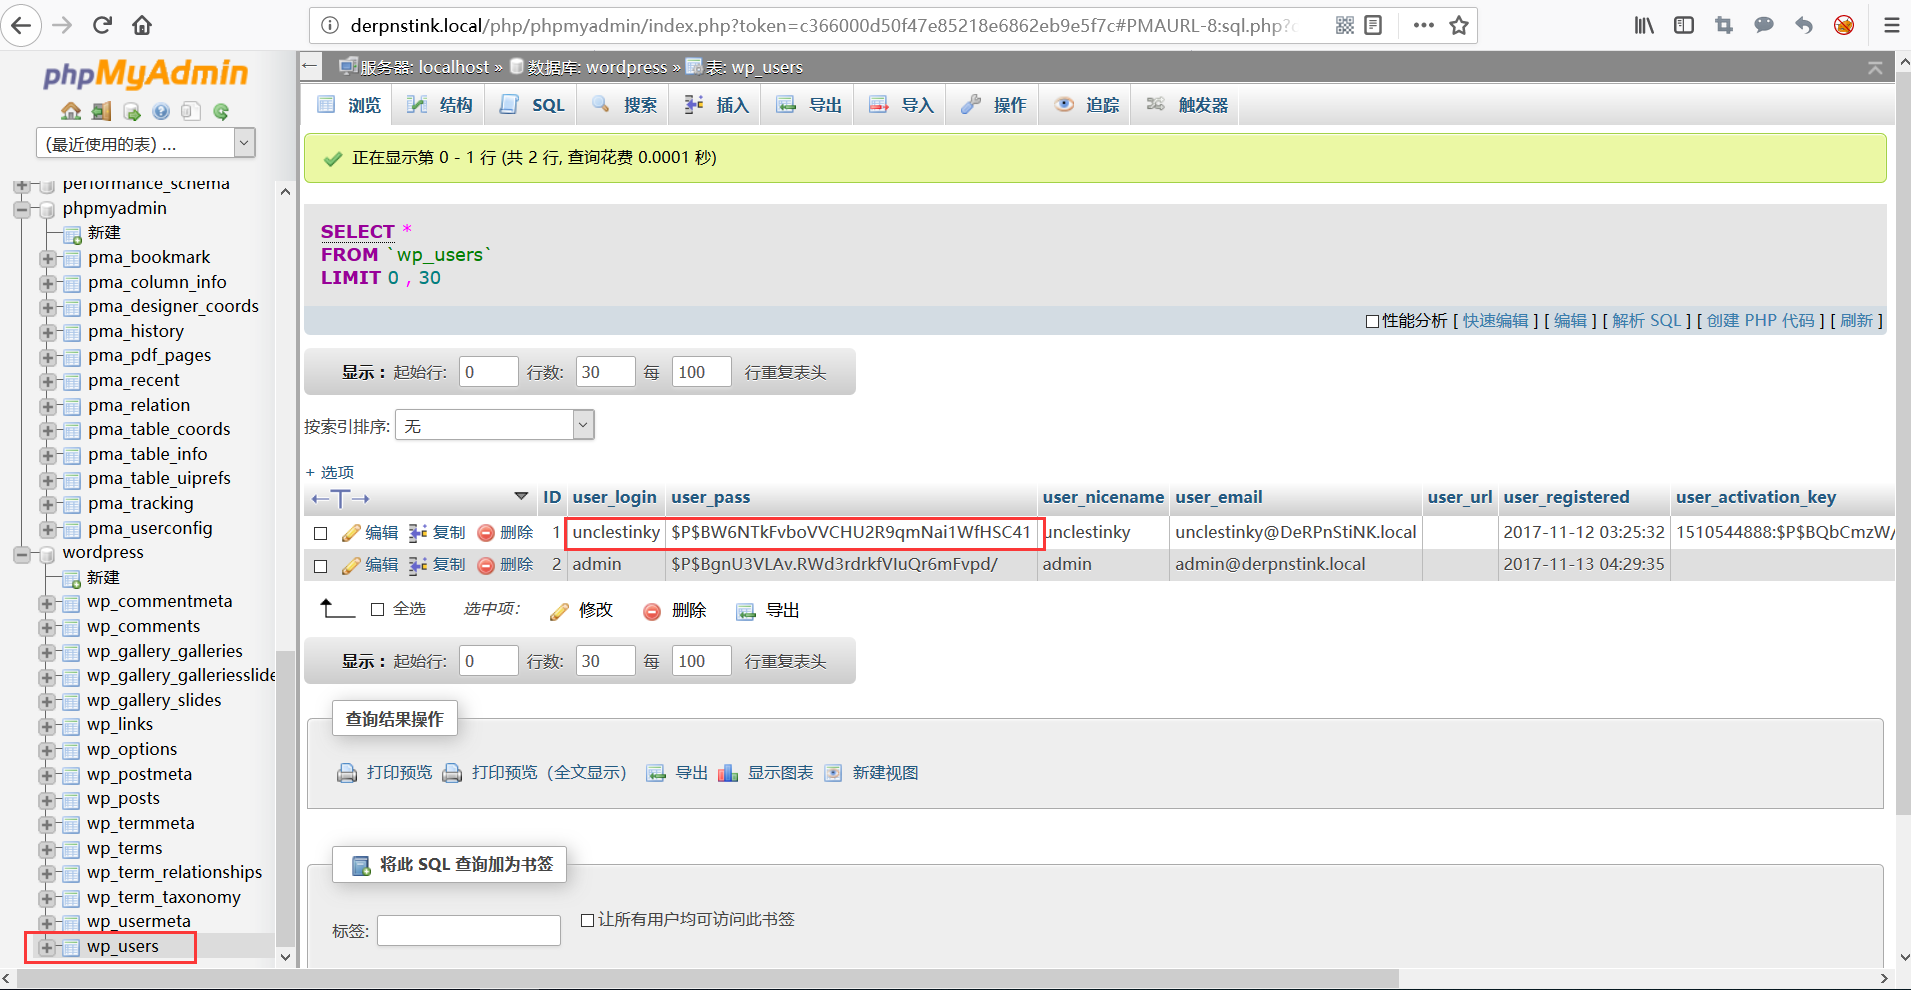1911x990 pixels.
Task: Toggle full texts arrow icon in table header
Action: pyautogui.click(x=340, y=498)
